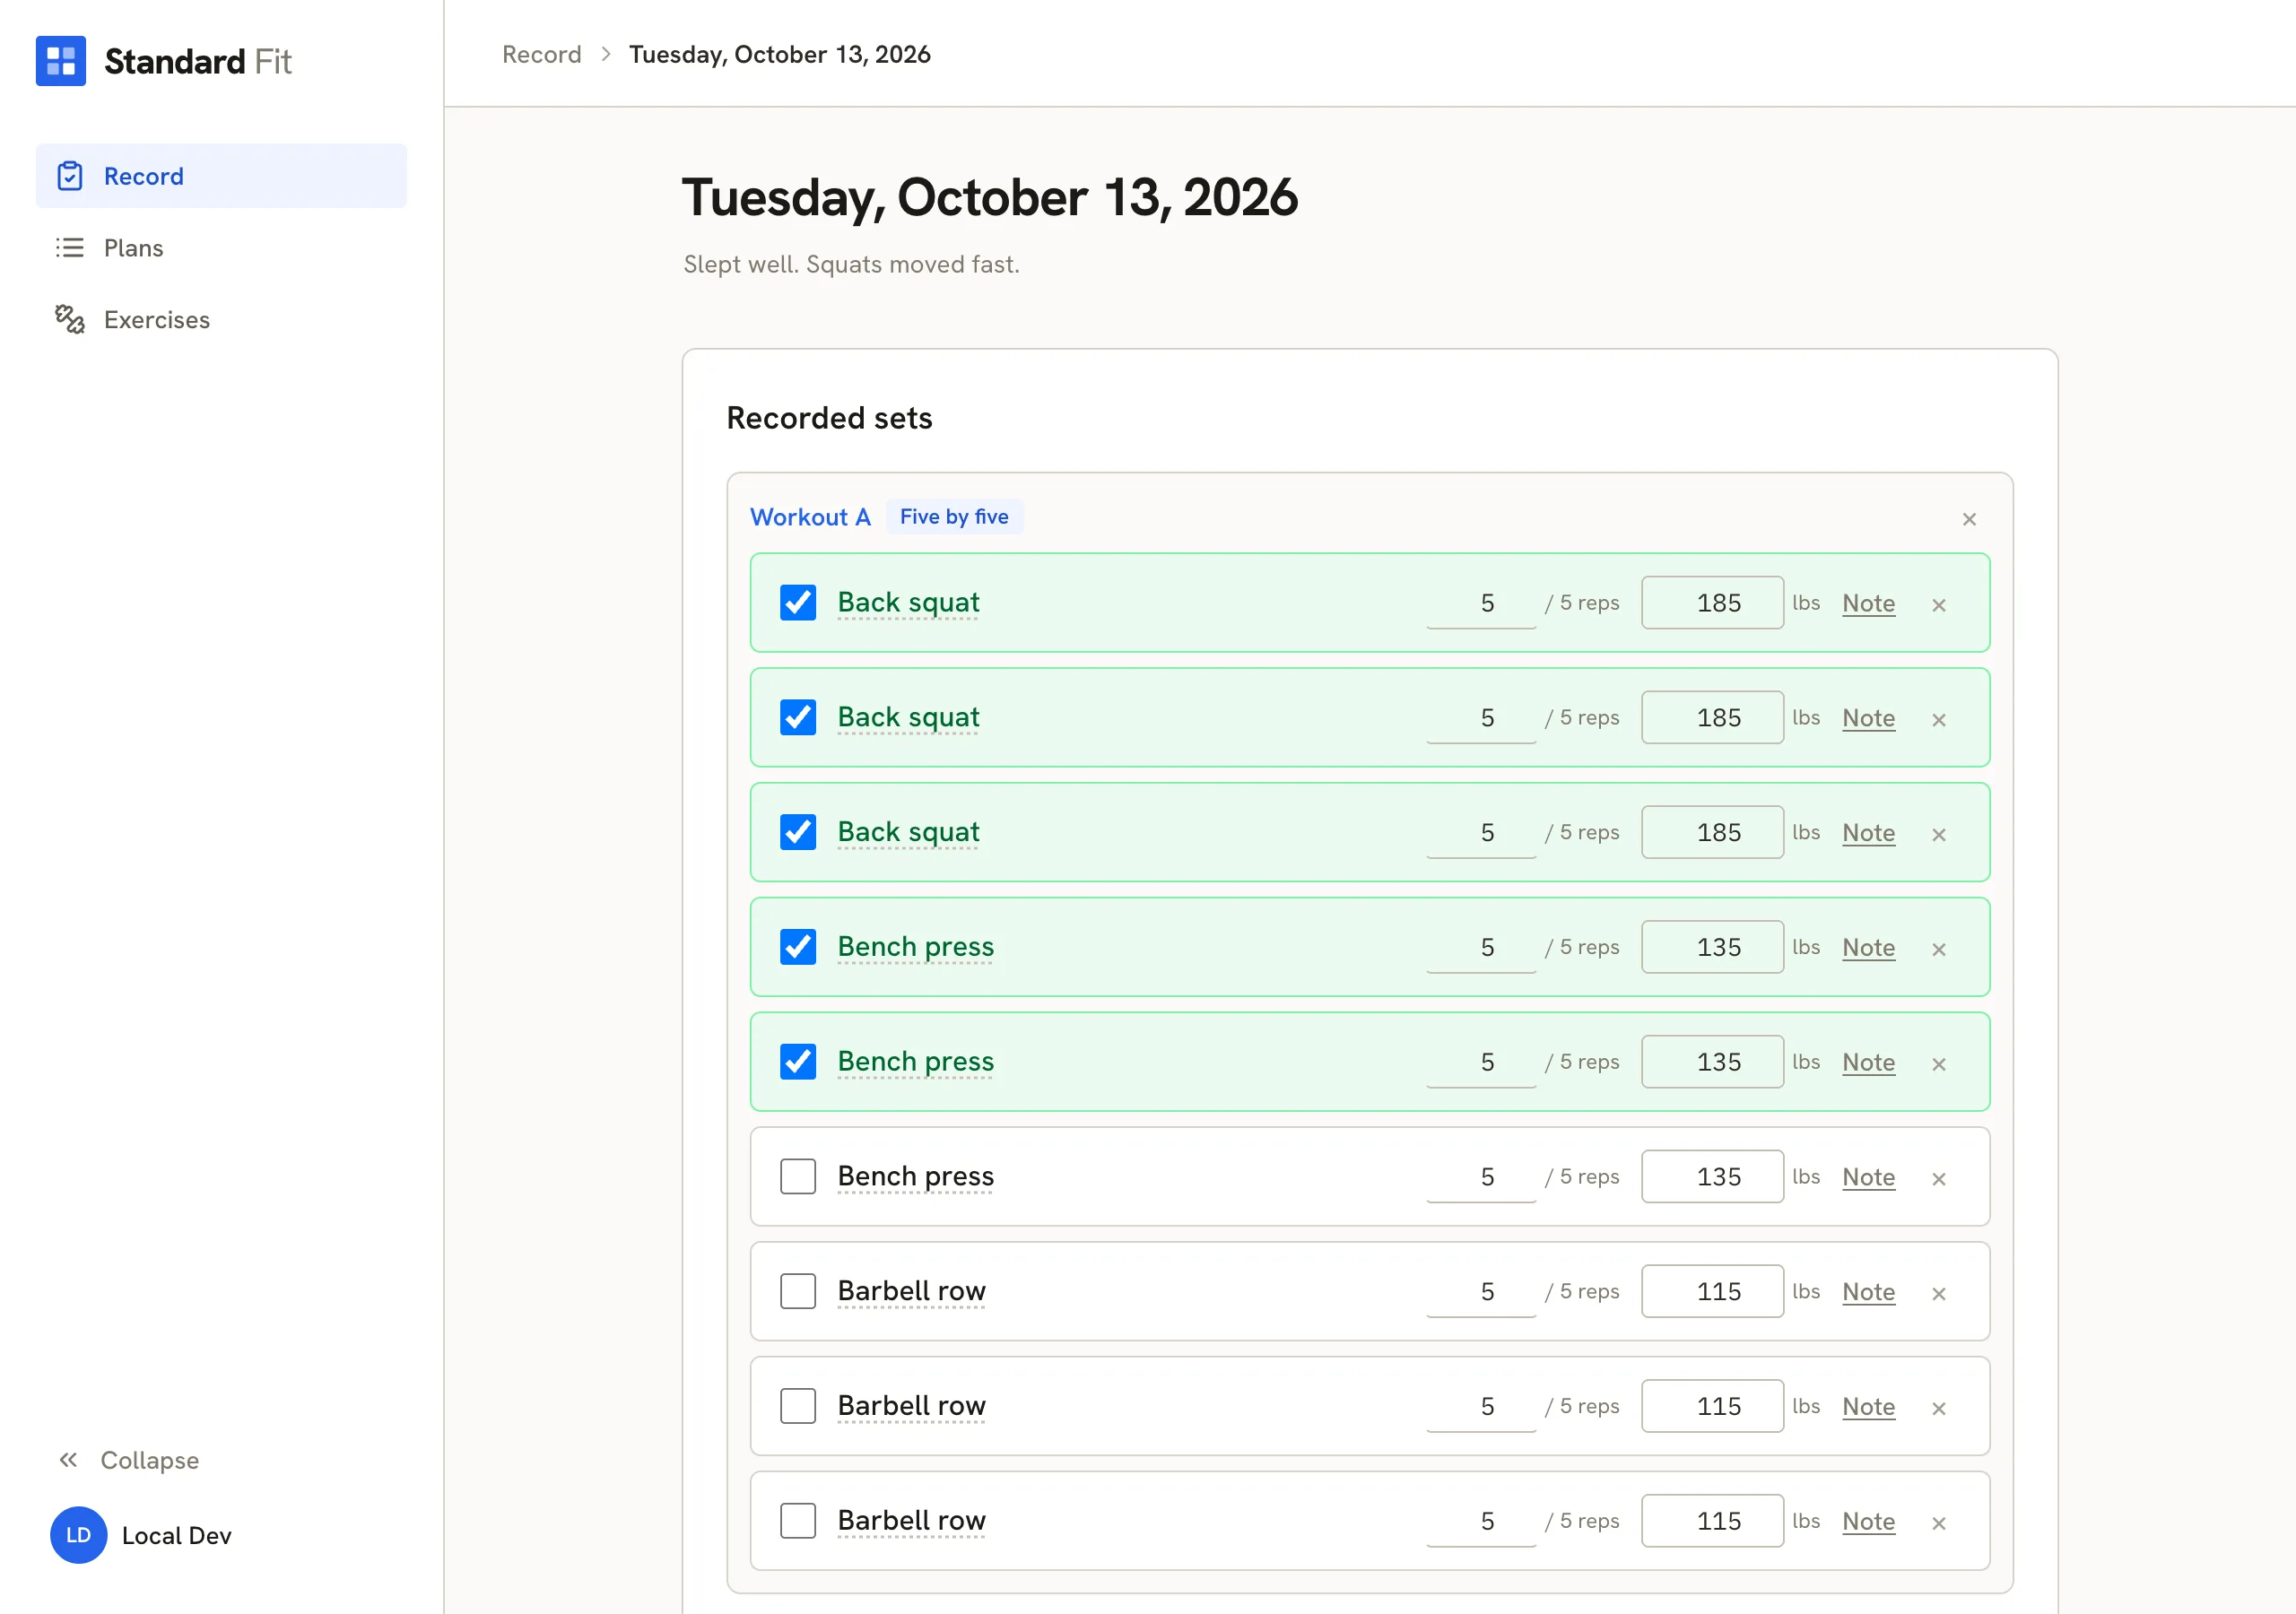Check the last Barbell row set
This screenshot has width=2296, height=1614.
pos(798,1521)
